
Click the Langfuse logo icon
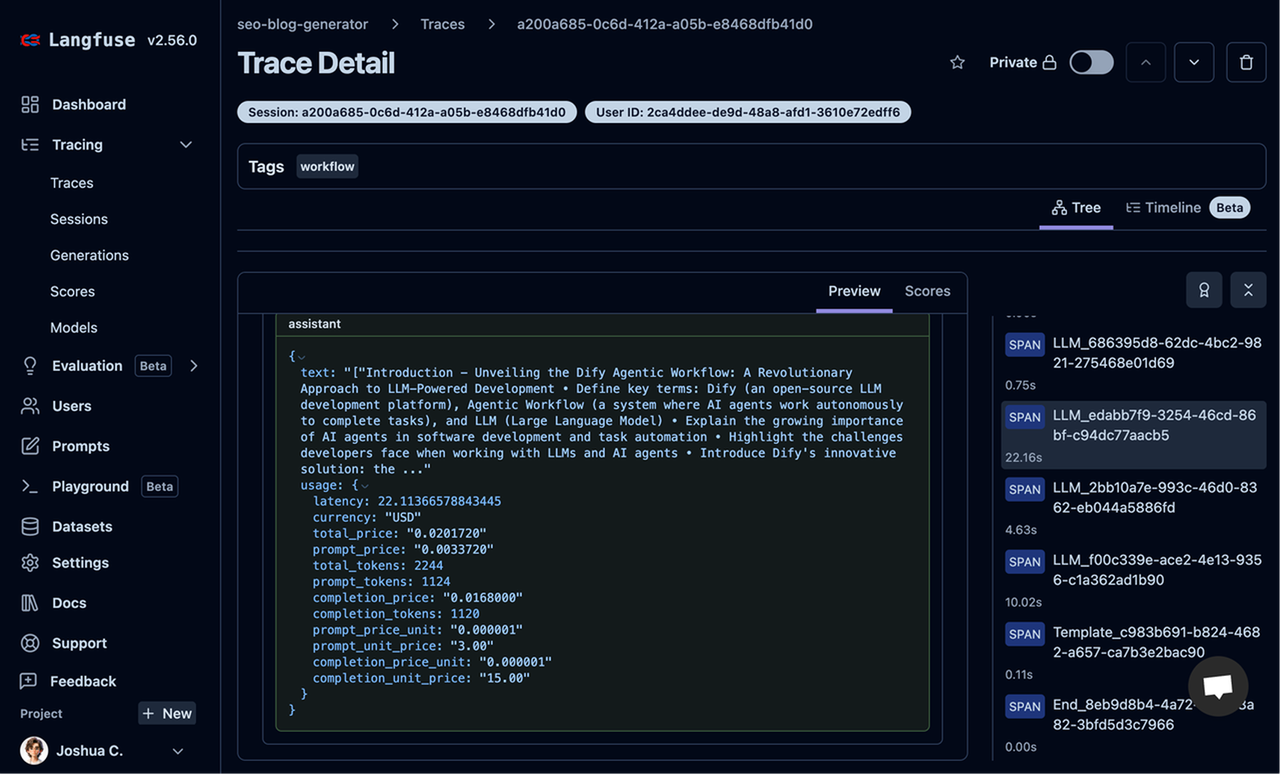pyautogui.click(x=30, y=40)
